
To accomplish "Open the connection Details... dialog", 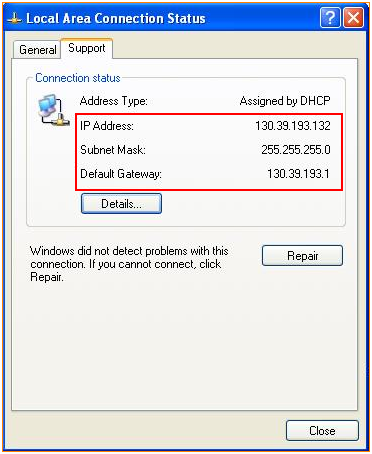I will (121, 204).
